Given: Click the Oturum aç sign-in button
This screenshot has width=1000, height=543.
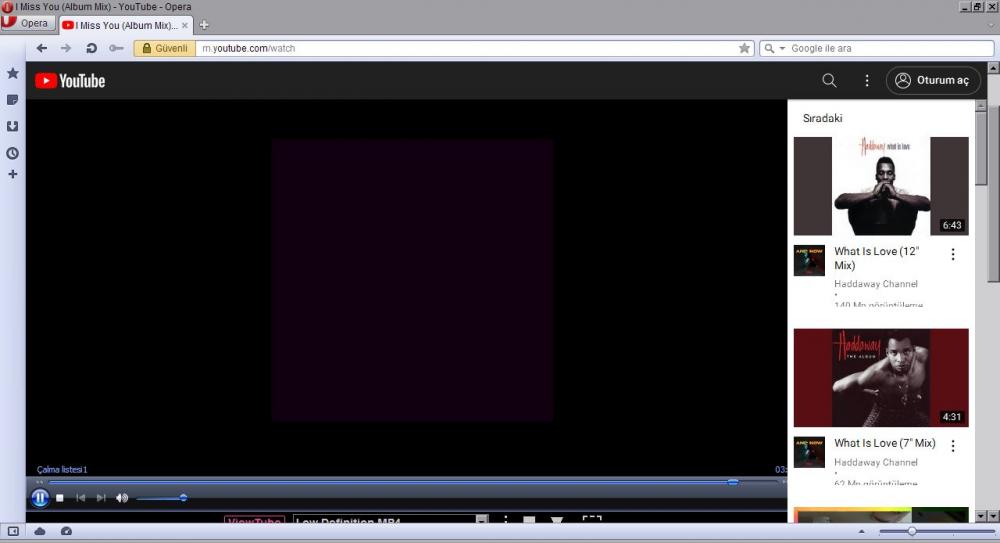Looking at the screenshot, I should [x=932, y=80].
